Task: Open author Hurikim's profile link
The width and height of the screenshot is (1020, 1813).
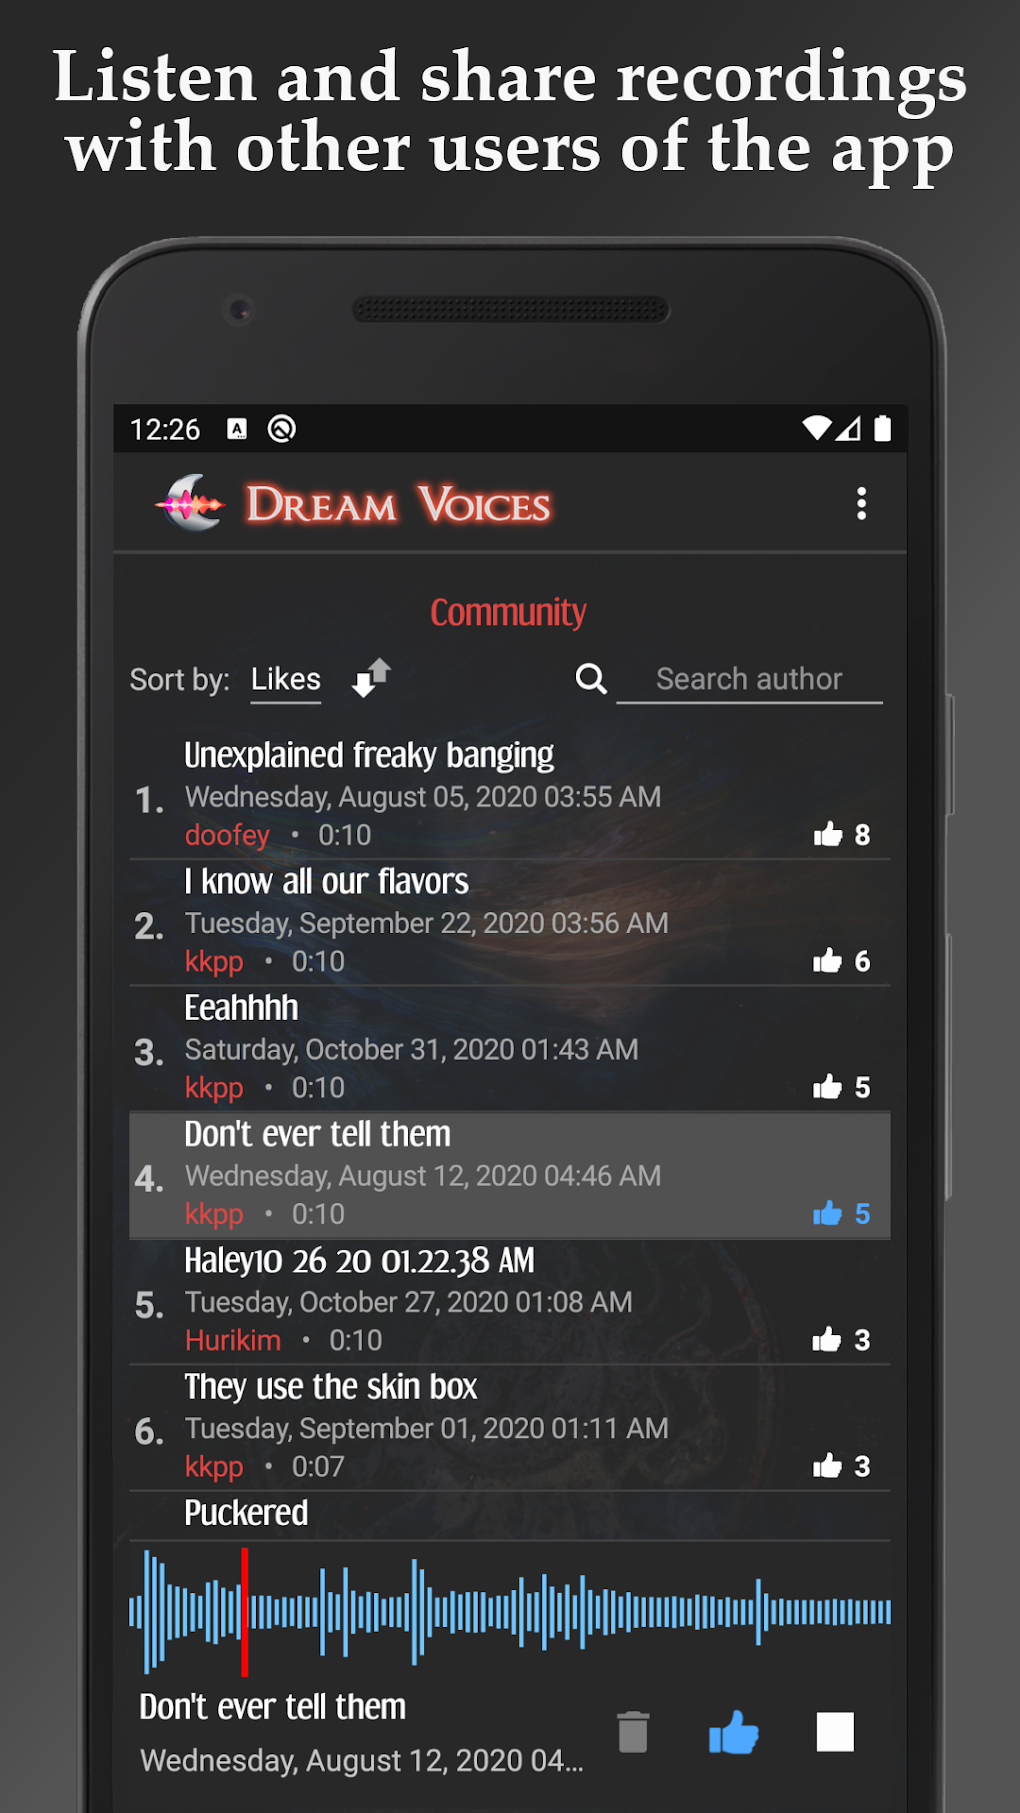Action: (233, 1340)
